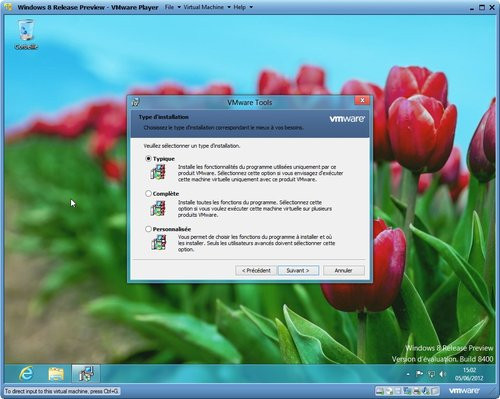The image size is (500, 399).
Task: Click the window resize grip corner
Action: tap(493, 391)
